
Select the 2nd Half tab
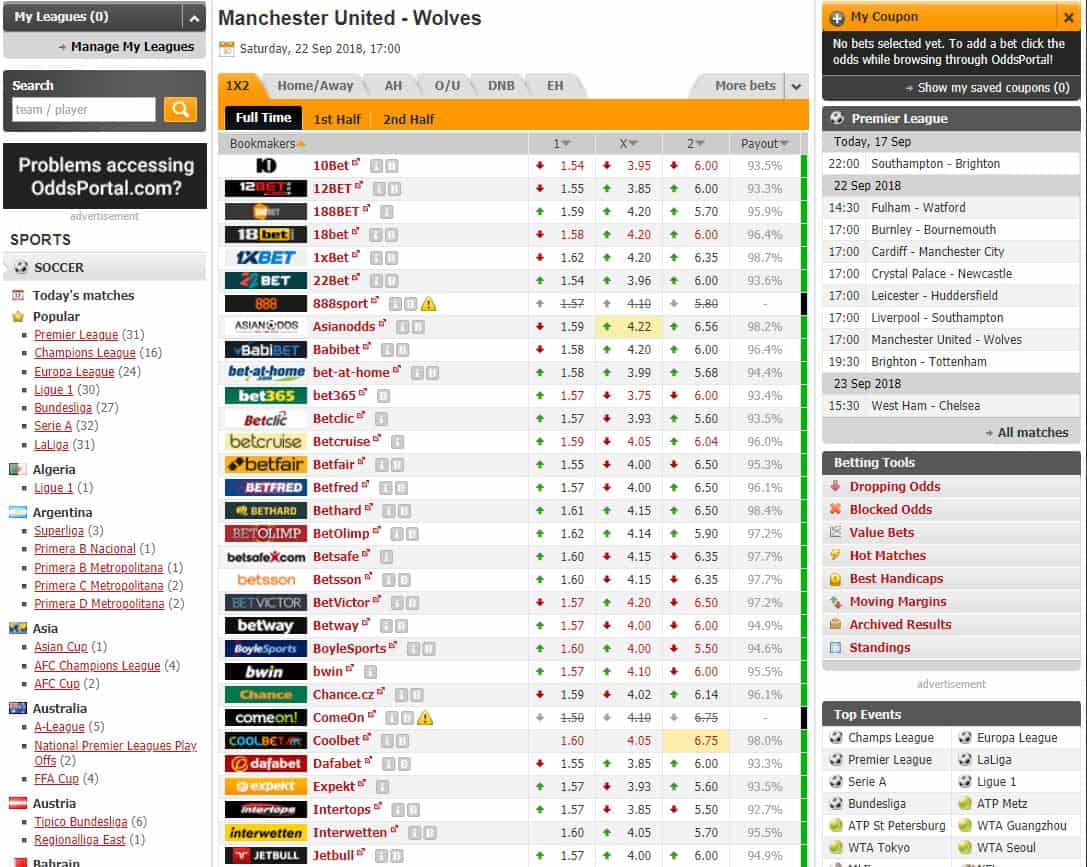point(408,119)
